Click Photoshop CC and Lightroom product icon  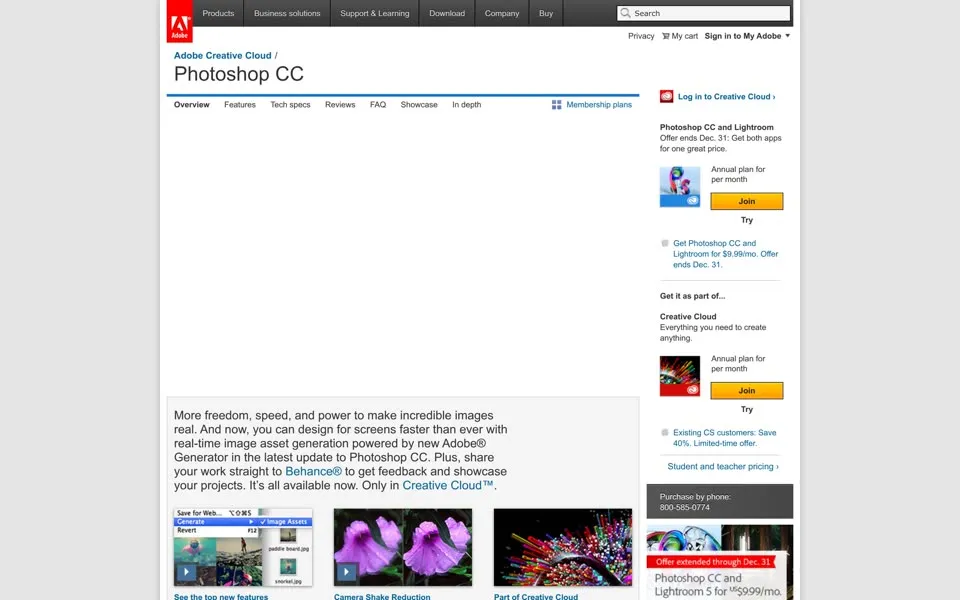(x=680, y=187)
